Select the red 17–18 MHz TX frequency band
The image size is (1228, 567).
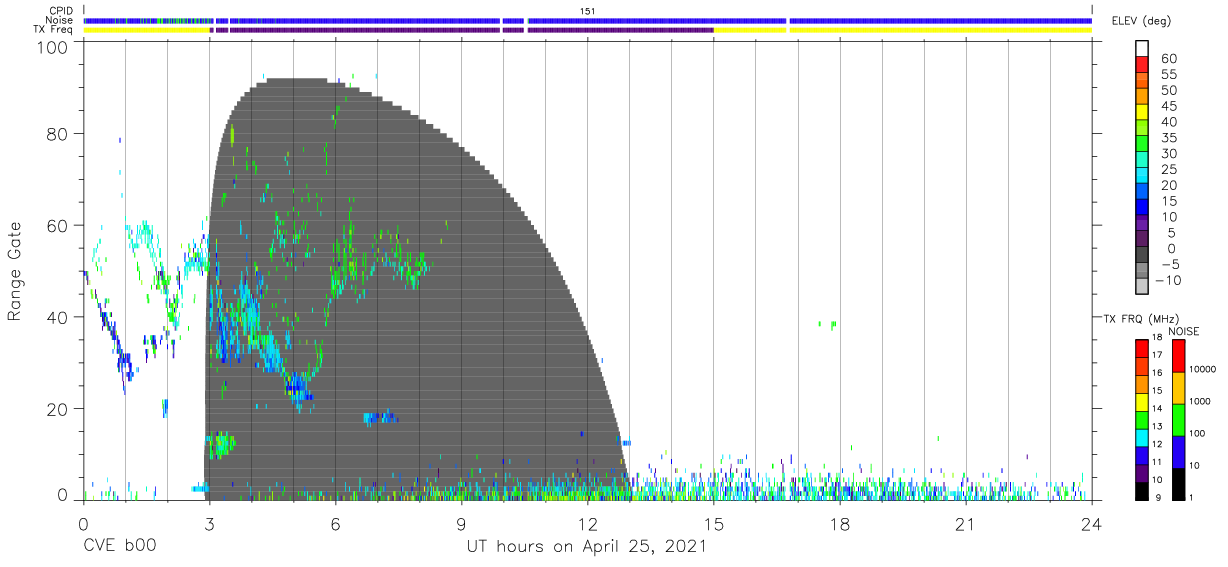pyautogui.click(x=1141, y=349)
